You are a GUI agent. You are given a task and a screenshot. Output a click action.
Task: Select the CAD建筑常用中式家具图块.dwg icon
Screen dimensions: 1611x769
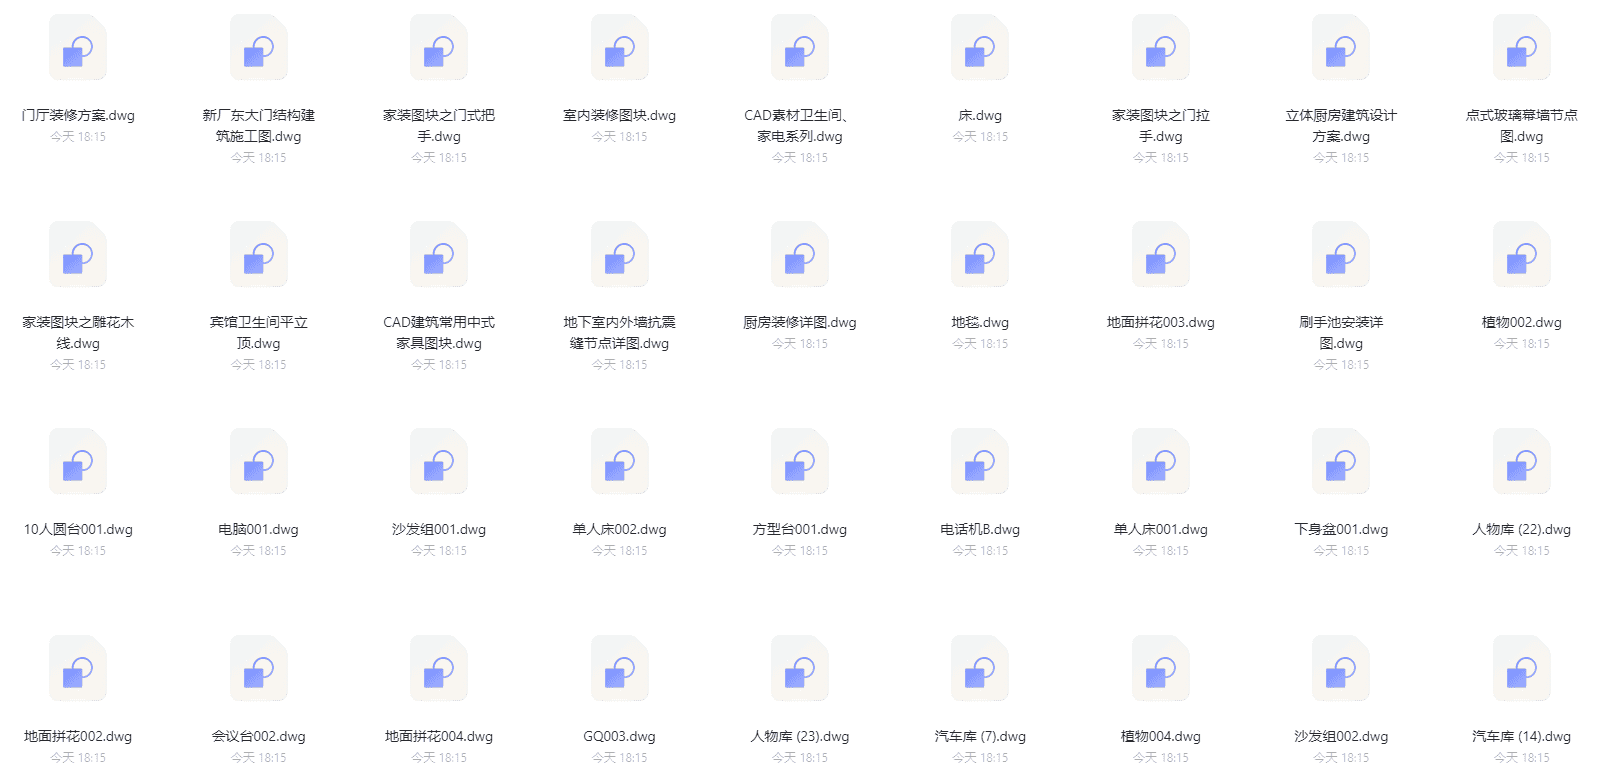(439, 255)
